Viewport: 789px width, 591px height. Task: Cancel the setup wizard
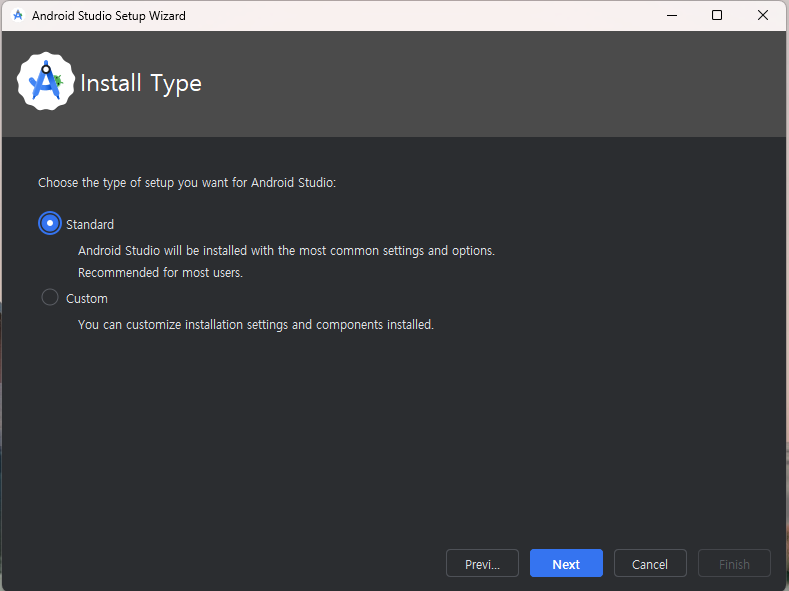click(x=650, y=563)
